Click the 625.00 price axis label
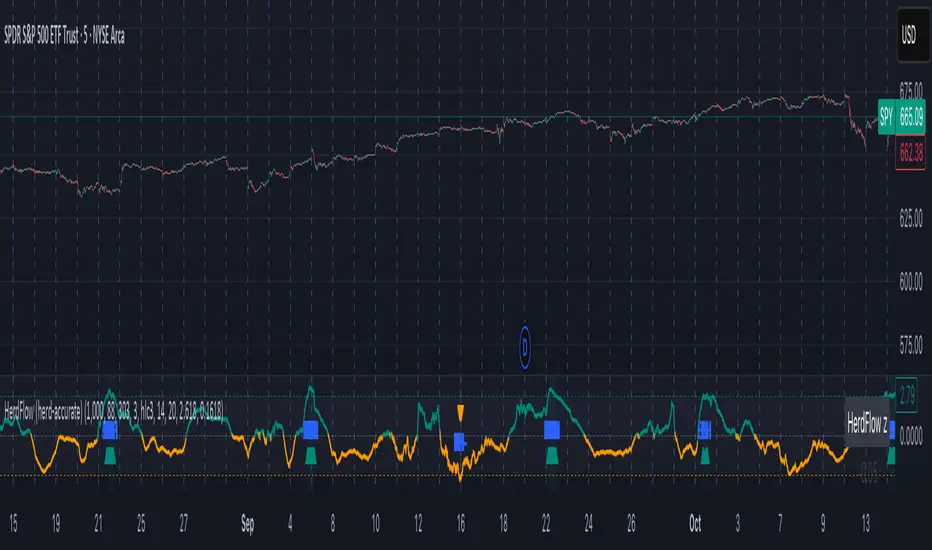 (911, 218)
